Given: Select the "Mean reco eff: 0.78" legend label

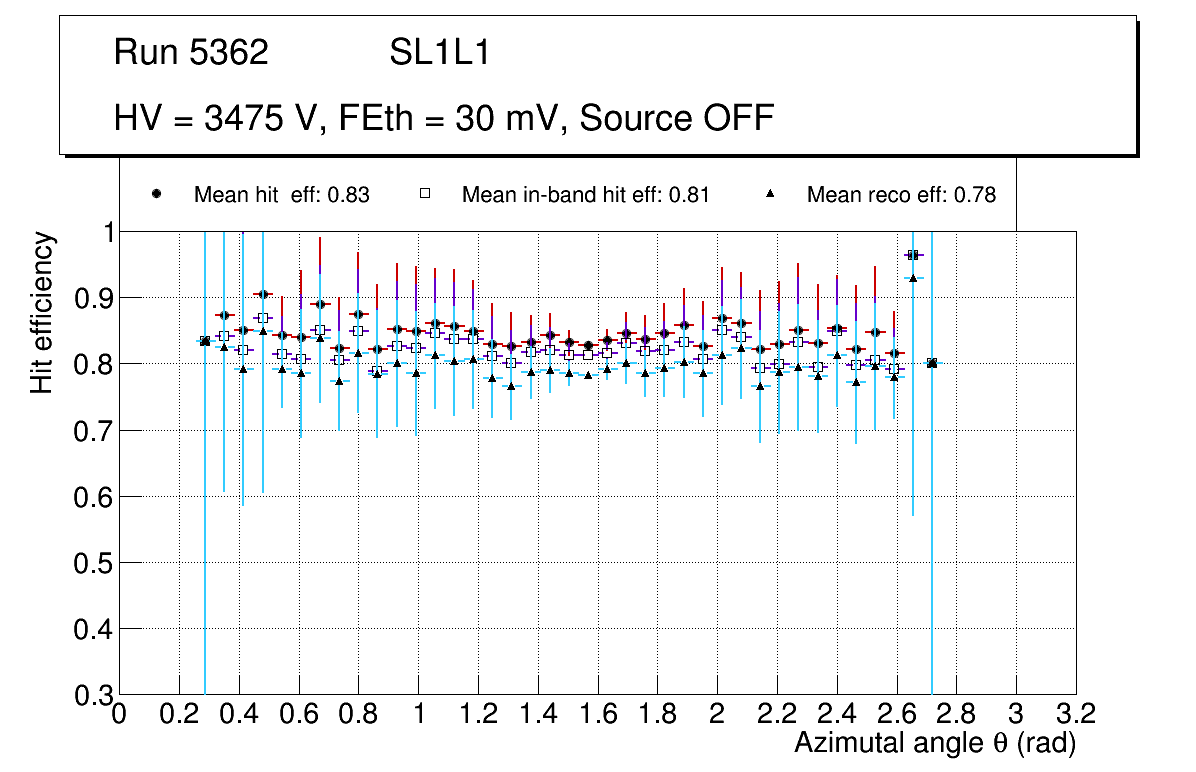Looking at the screenshot, I should pos(901,195).
